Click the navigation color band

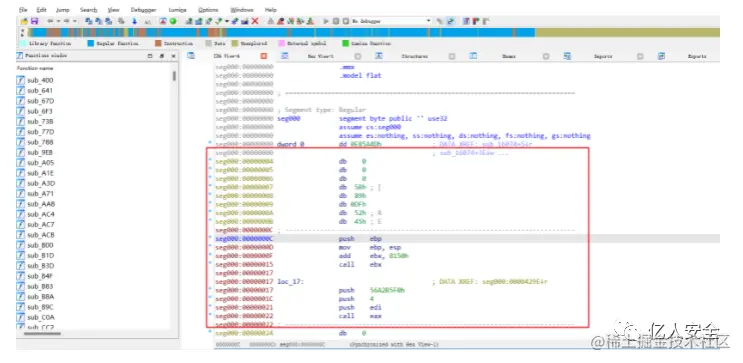(373, 32)
